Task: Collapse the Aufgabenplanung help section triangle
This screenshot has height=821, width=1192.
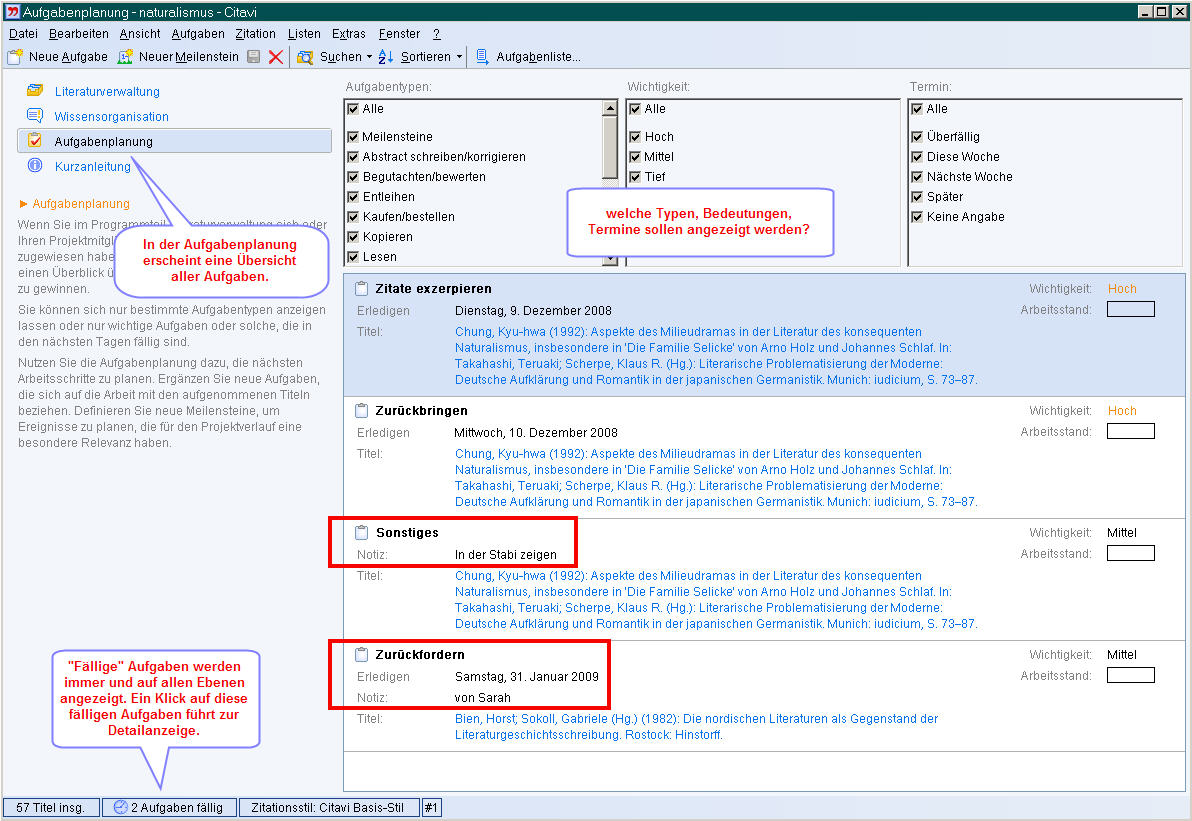Action: click(x=24, y=204)
